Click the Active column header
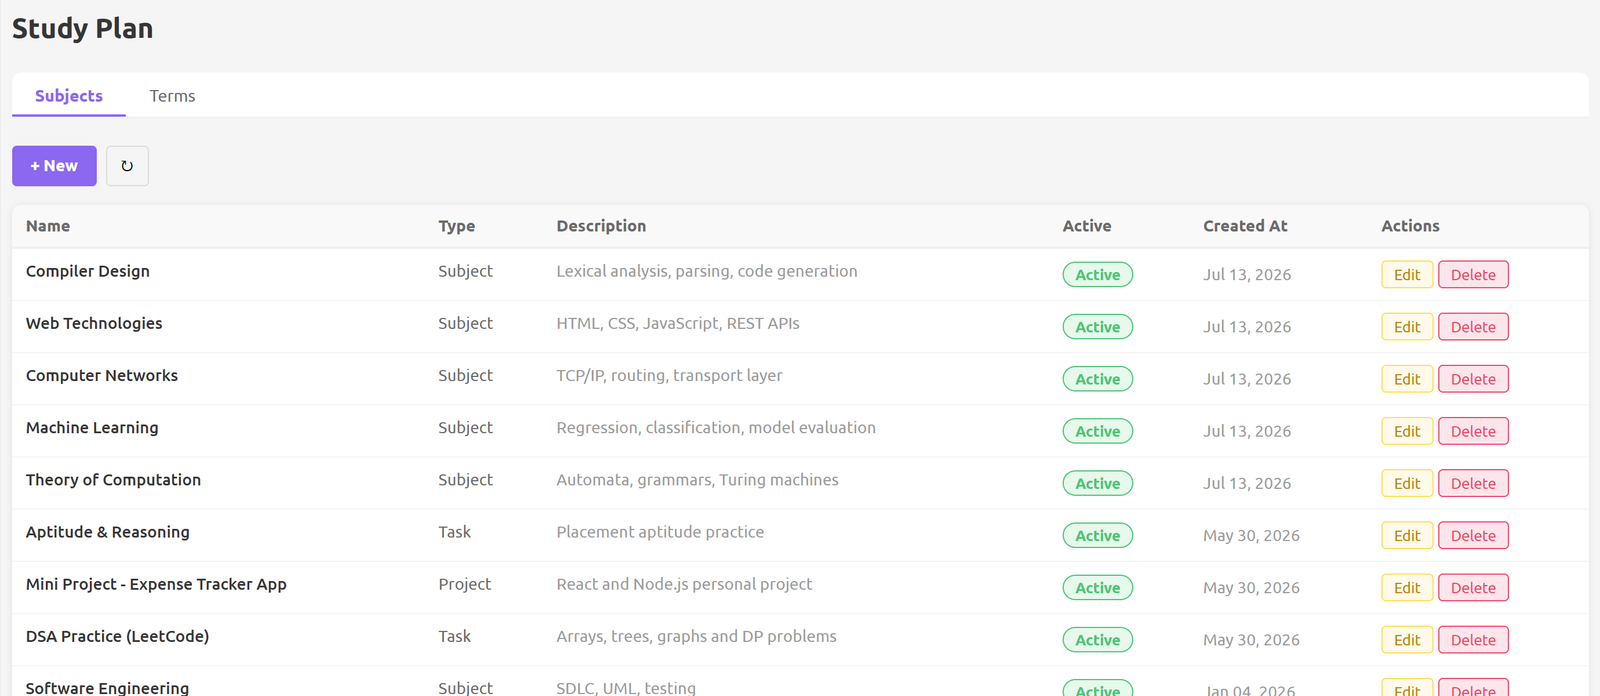Image resolution: width=1600 pixels, height=696 pixels. pos(1087,226)
